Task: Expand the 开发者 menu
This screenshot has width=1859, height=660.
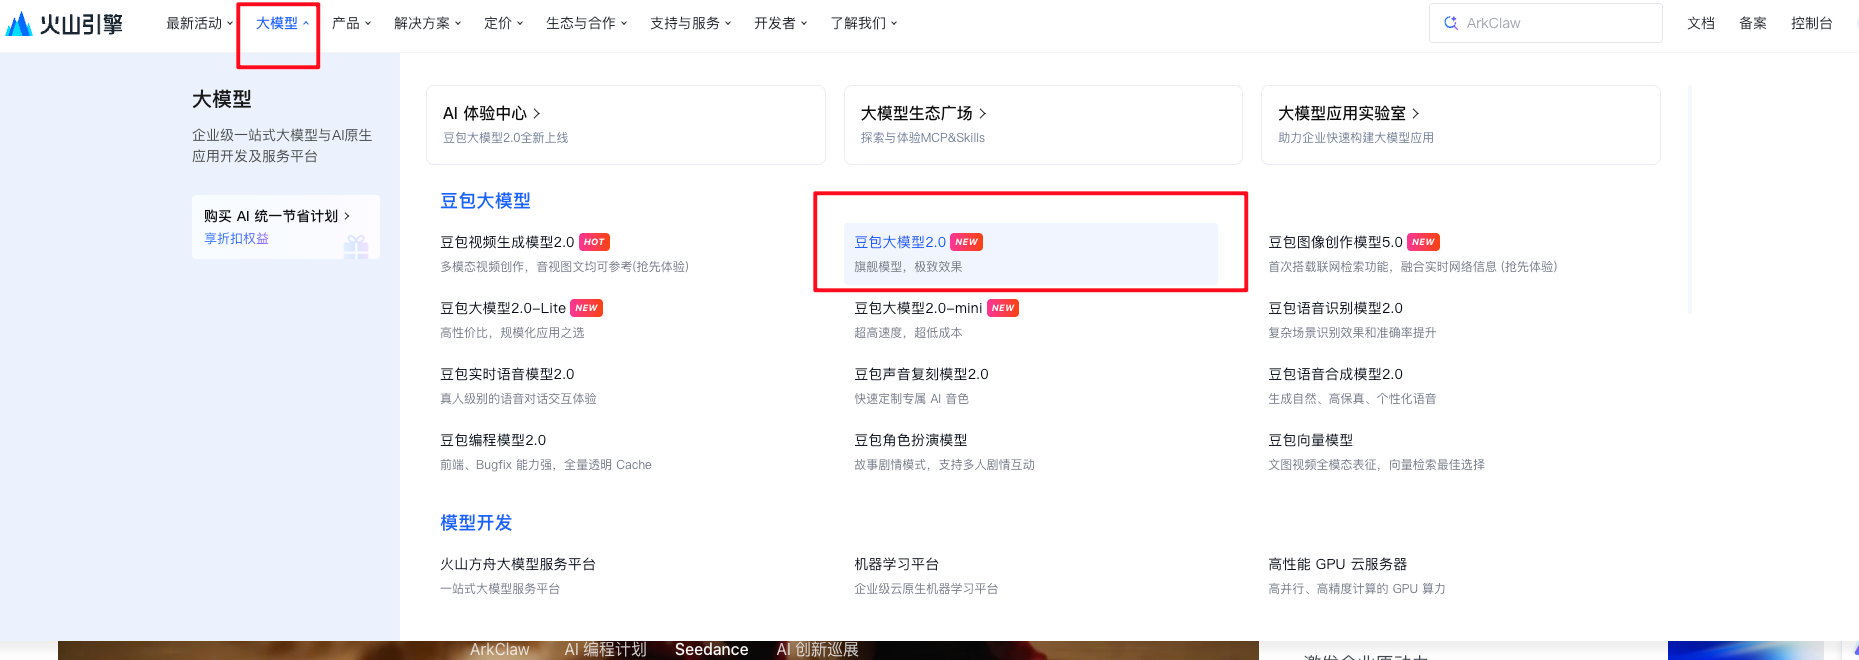Action: 780,23
